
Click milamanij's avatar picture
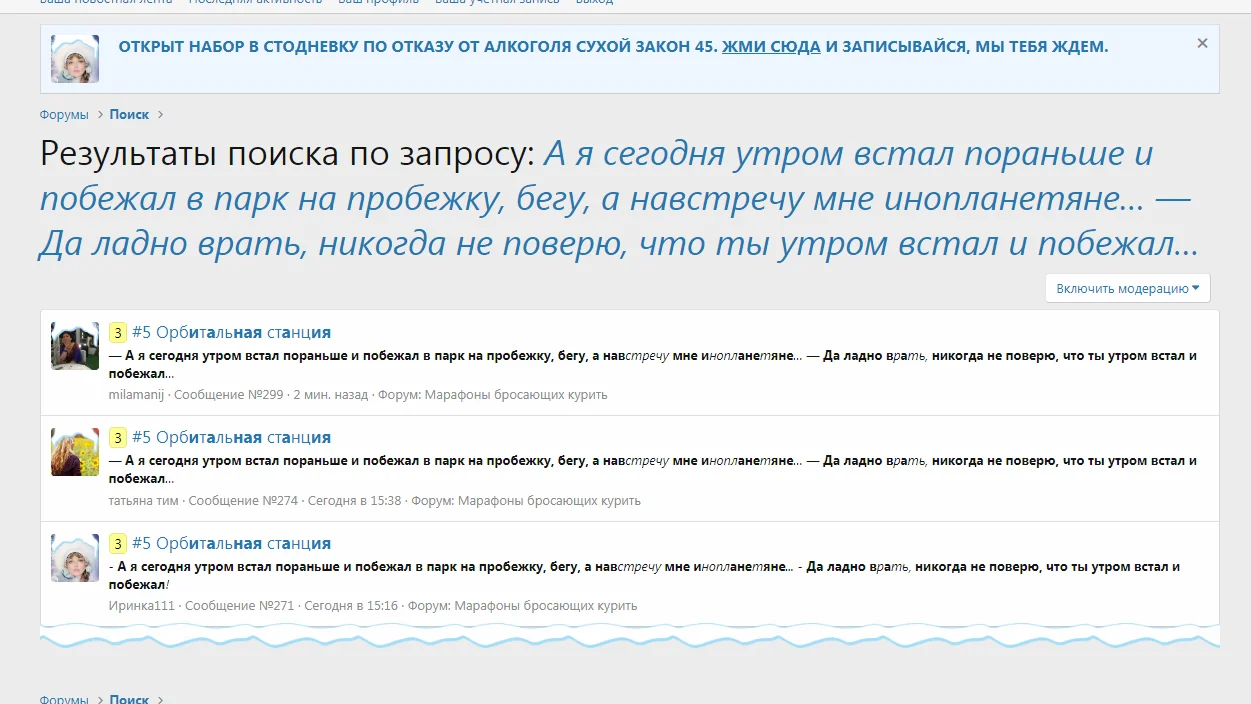(x=74, y=345)
